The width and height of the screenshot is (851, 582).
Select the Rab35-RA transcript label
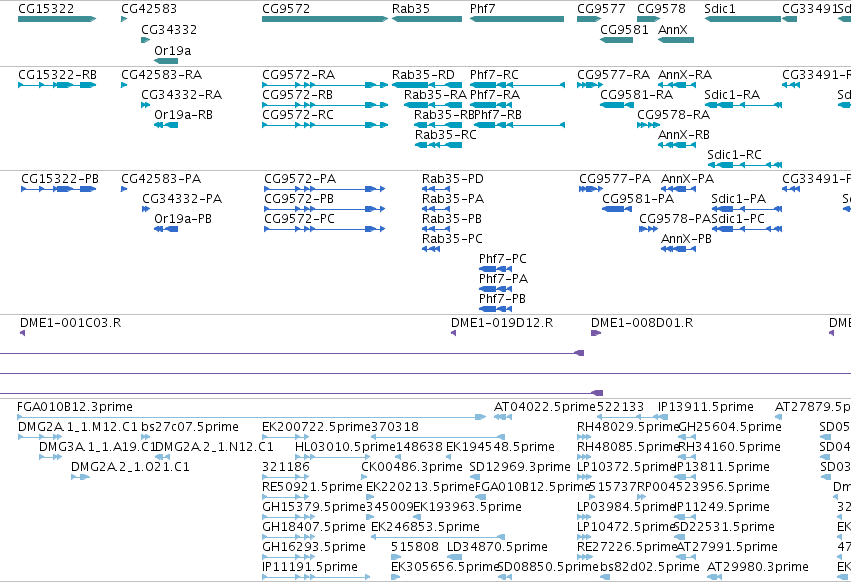pyautogui.click(x=435, y=94)
